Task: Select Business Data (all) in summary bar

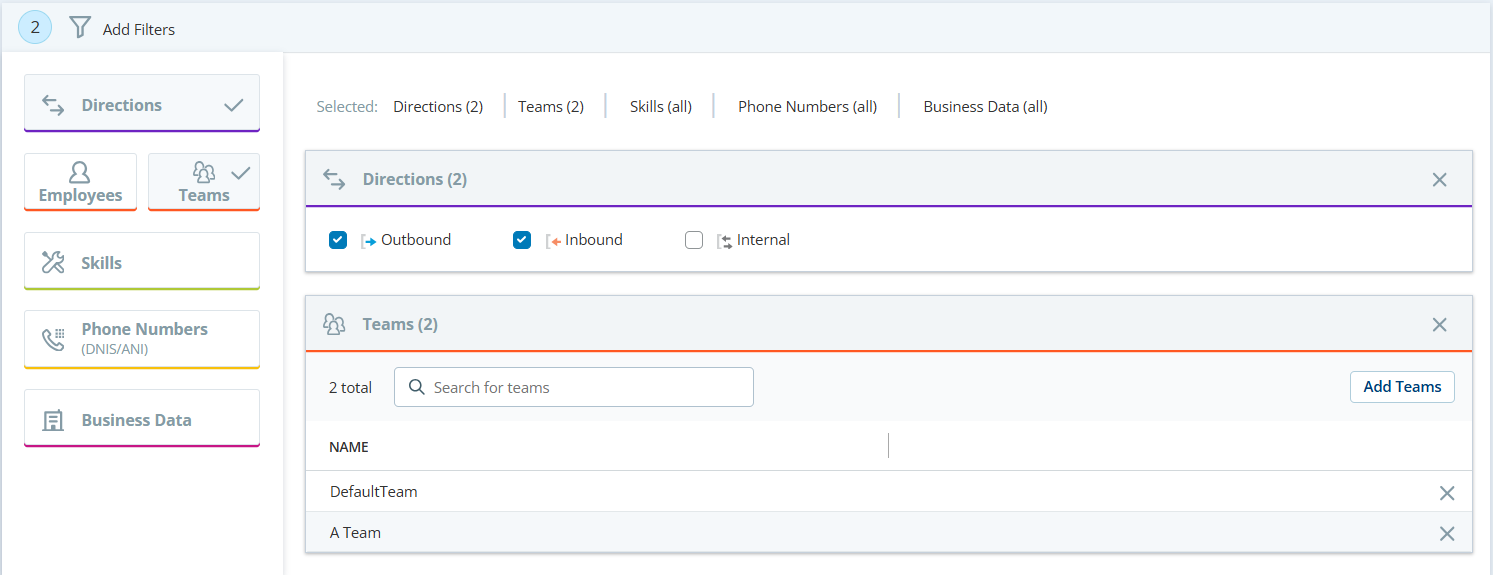Action: coord(985,107)
